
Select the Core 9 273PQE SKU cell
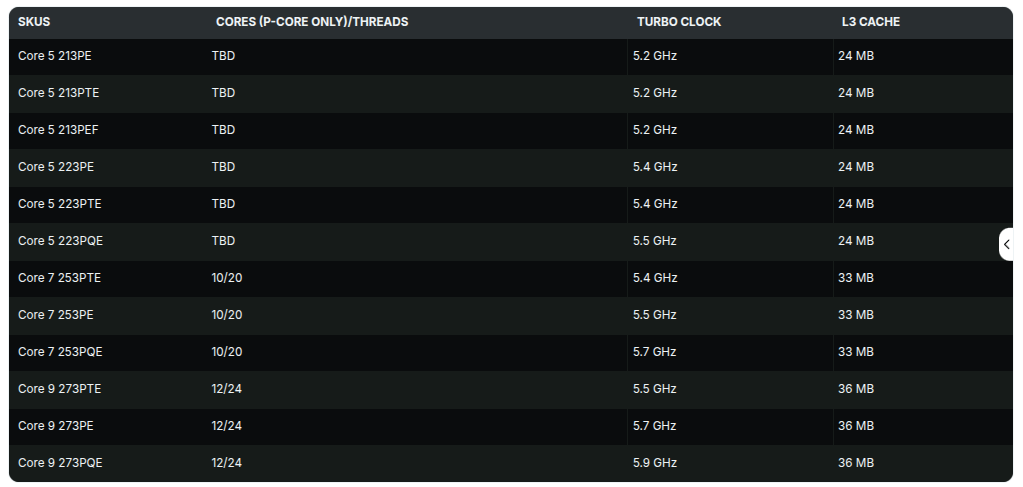pyautogui.click(x=60, y=463)
